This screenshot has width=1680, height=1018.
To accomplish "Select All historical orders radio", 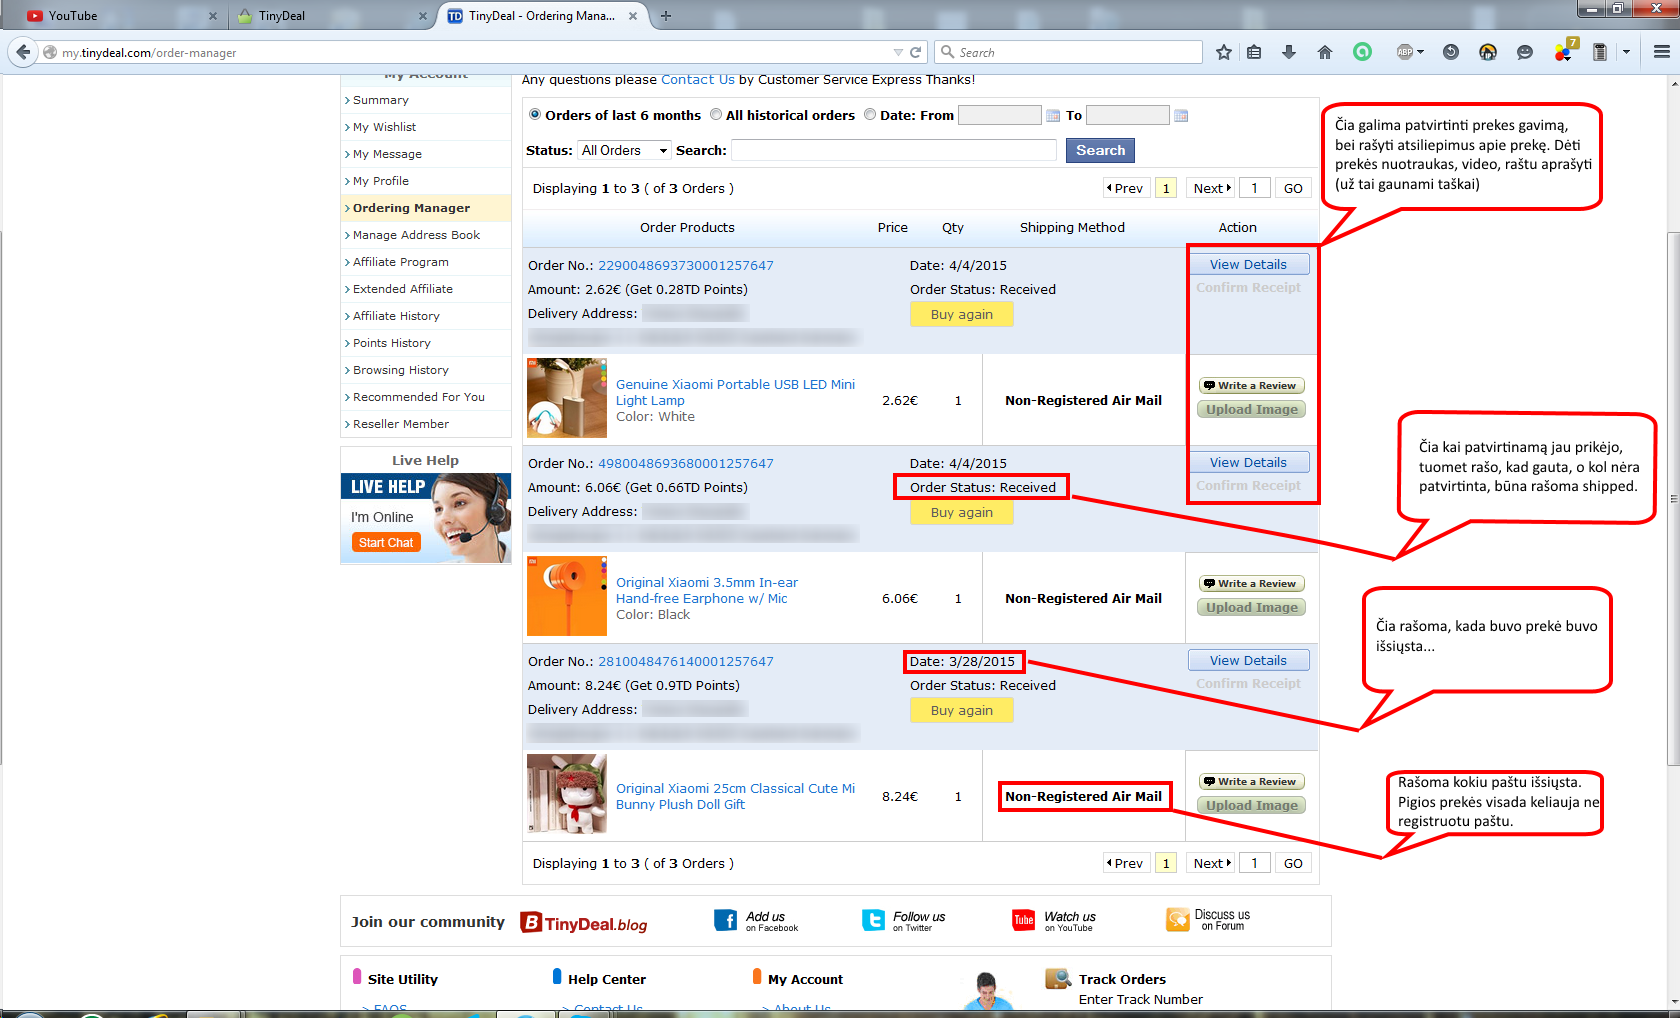I will [716, 115].
